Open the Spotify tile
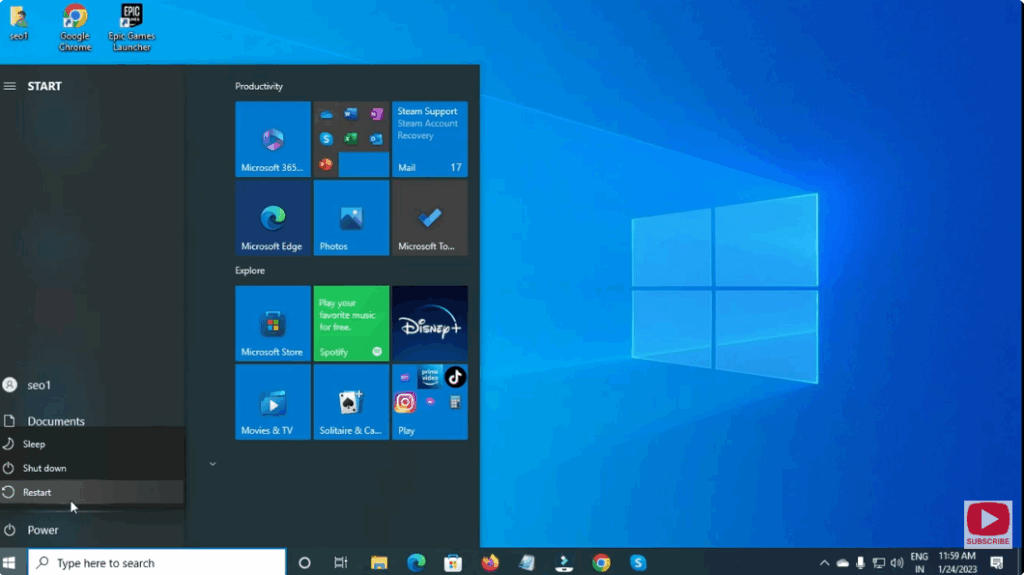 point(351,323)
